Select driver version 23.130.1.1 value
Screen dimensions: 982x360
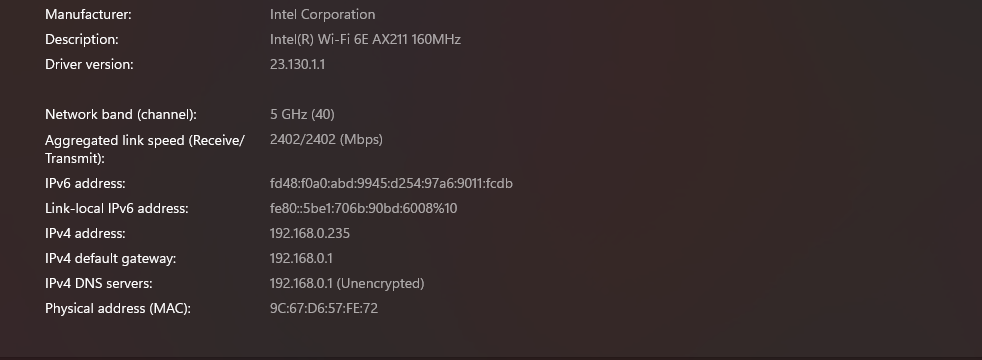point(297,64)
